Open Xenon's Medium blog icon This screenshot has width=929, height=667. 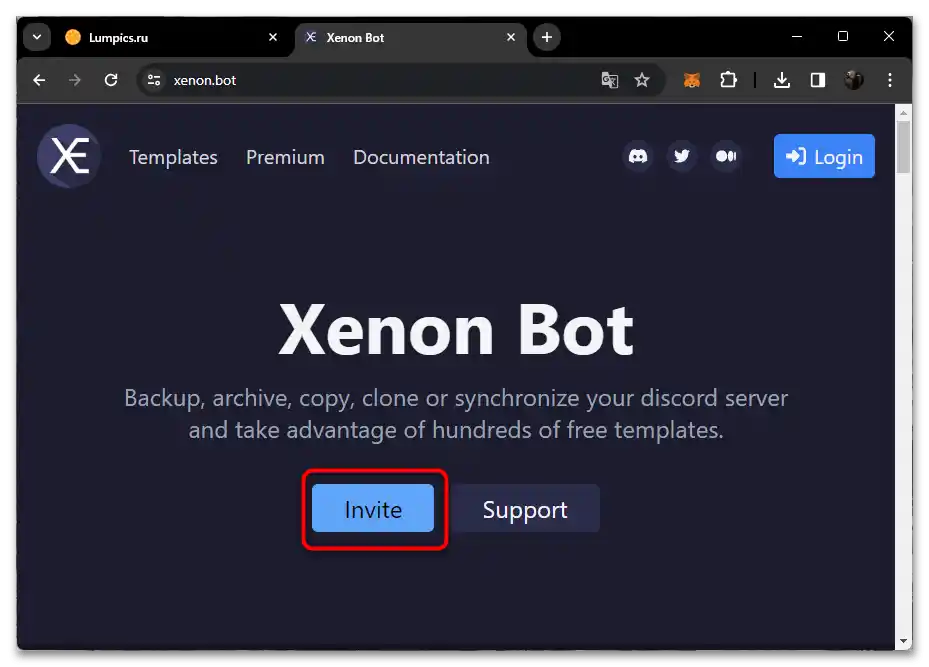(726, 156)
